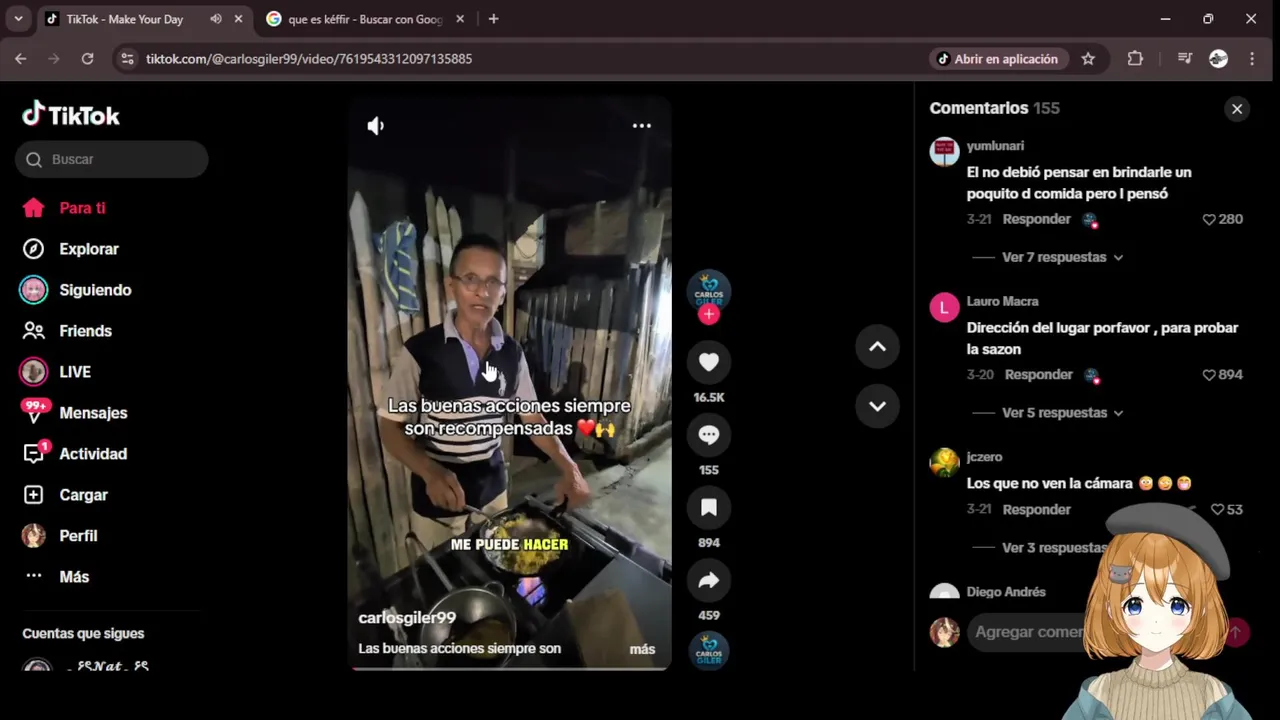Open a new browser tab

pyautogui.click(x=493, y=19)
